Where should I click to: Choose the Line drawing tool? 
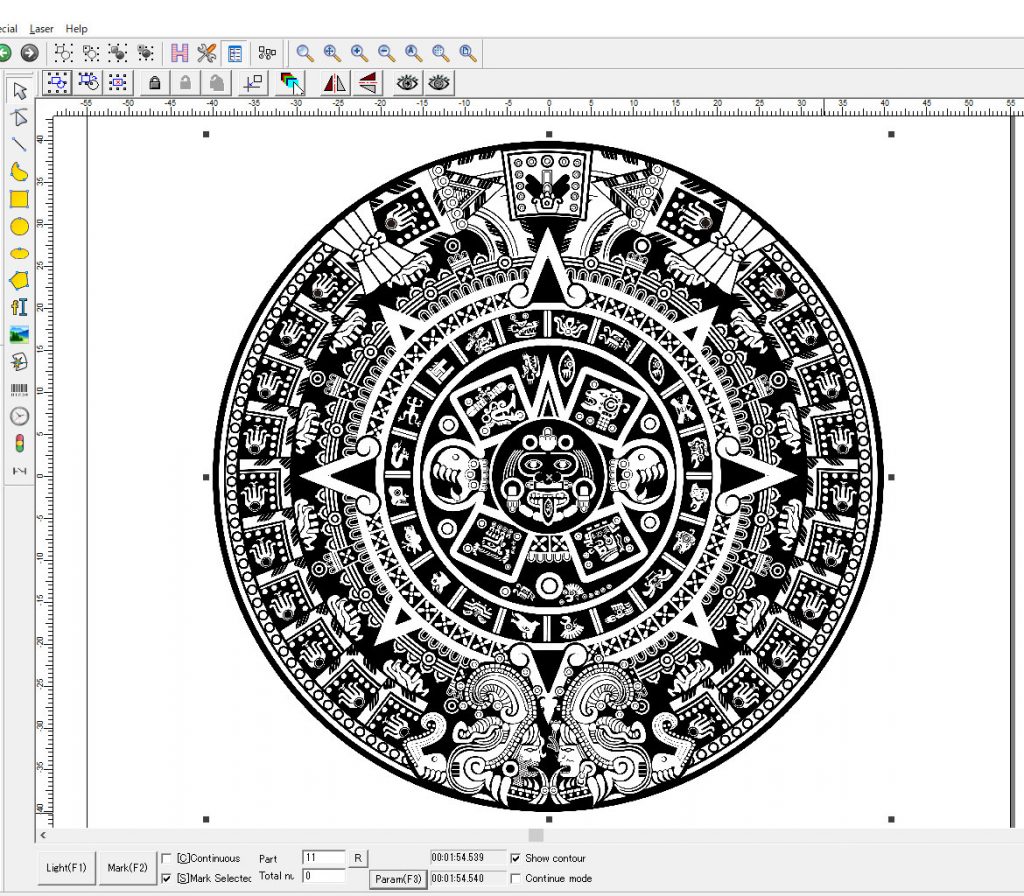pos(20,144)
